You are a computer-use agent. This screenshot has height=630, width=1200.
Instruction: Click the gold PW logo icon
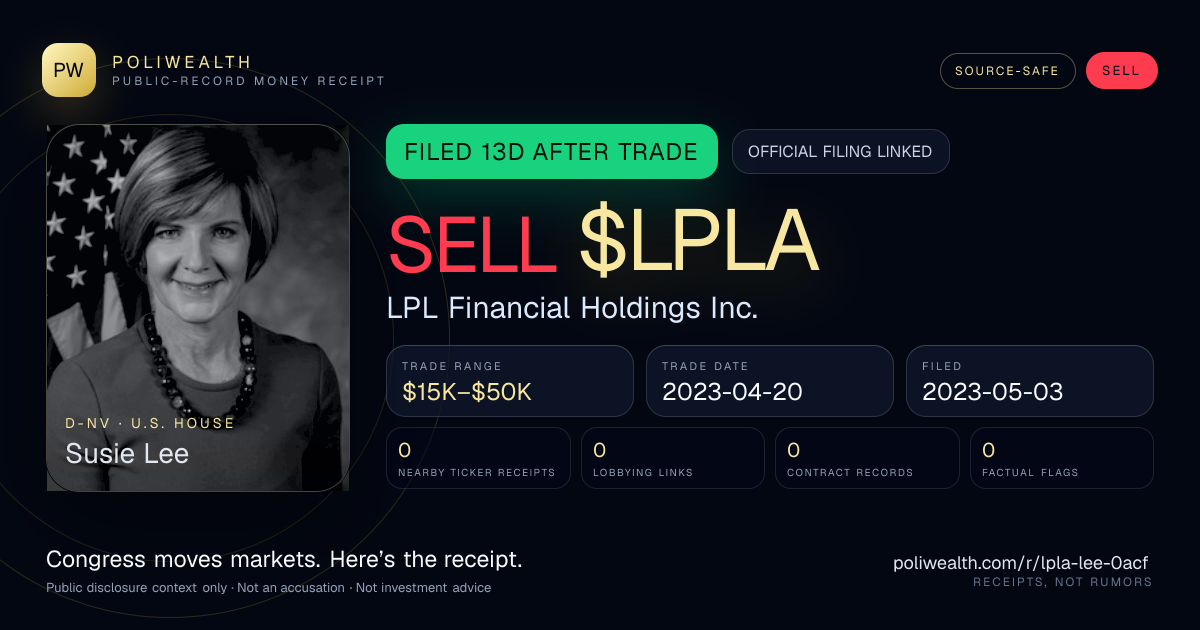click(69, 70)
